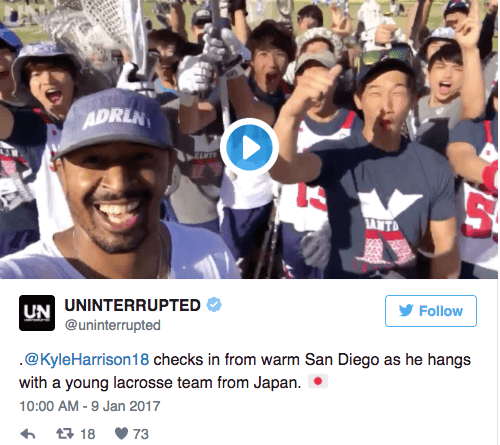
Task: Play the embedded tweet video
Action: [249, 147]
